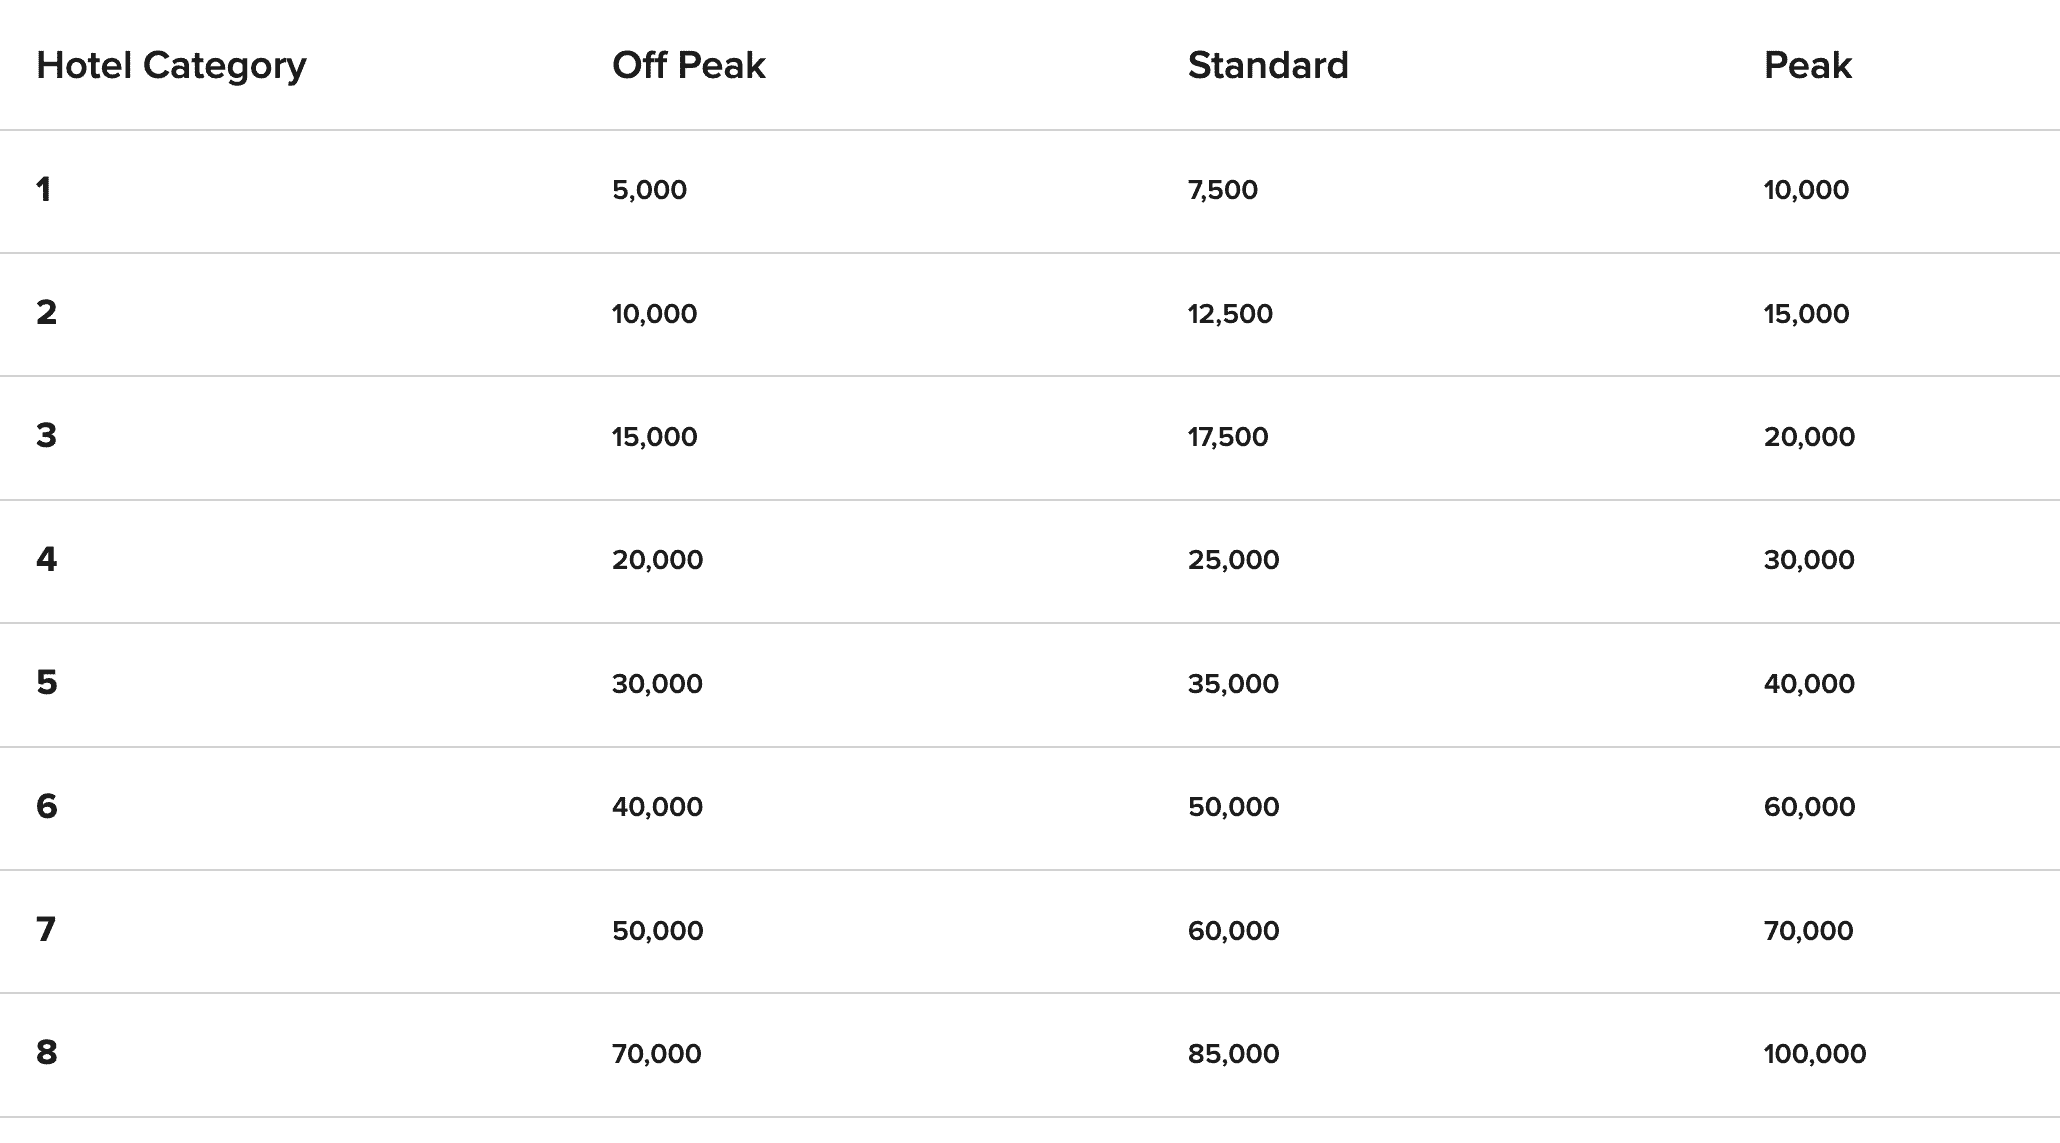Select hotel category 7 row label
Image resolution: width=2060 pixels, height=1143 pixels.
click(46, 930)
